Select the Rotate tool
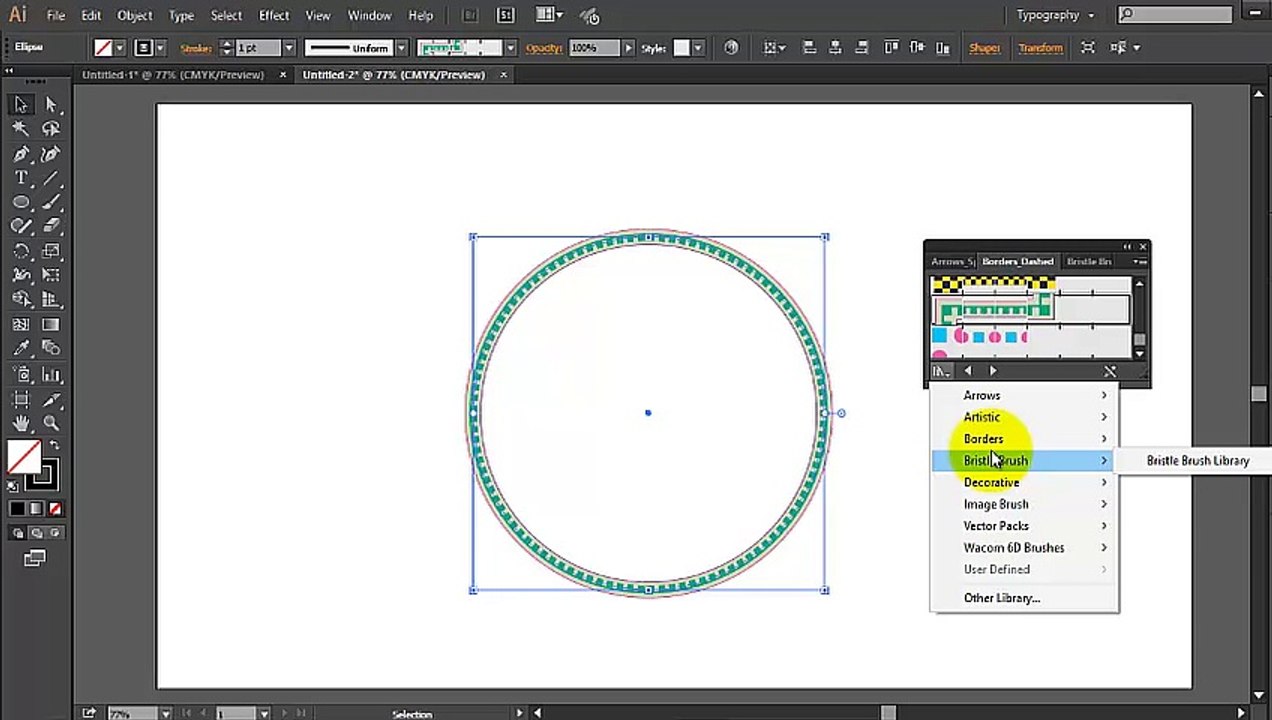Viewport: 1272px width, 720px height. tap(21, 251)
